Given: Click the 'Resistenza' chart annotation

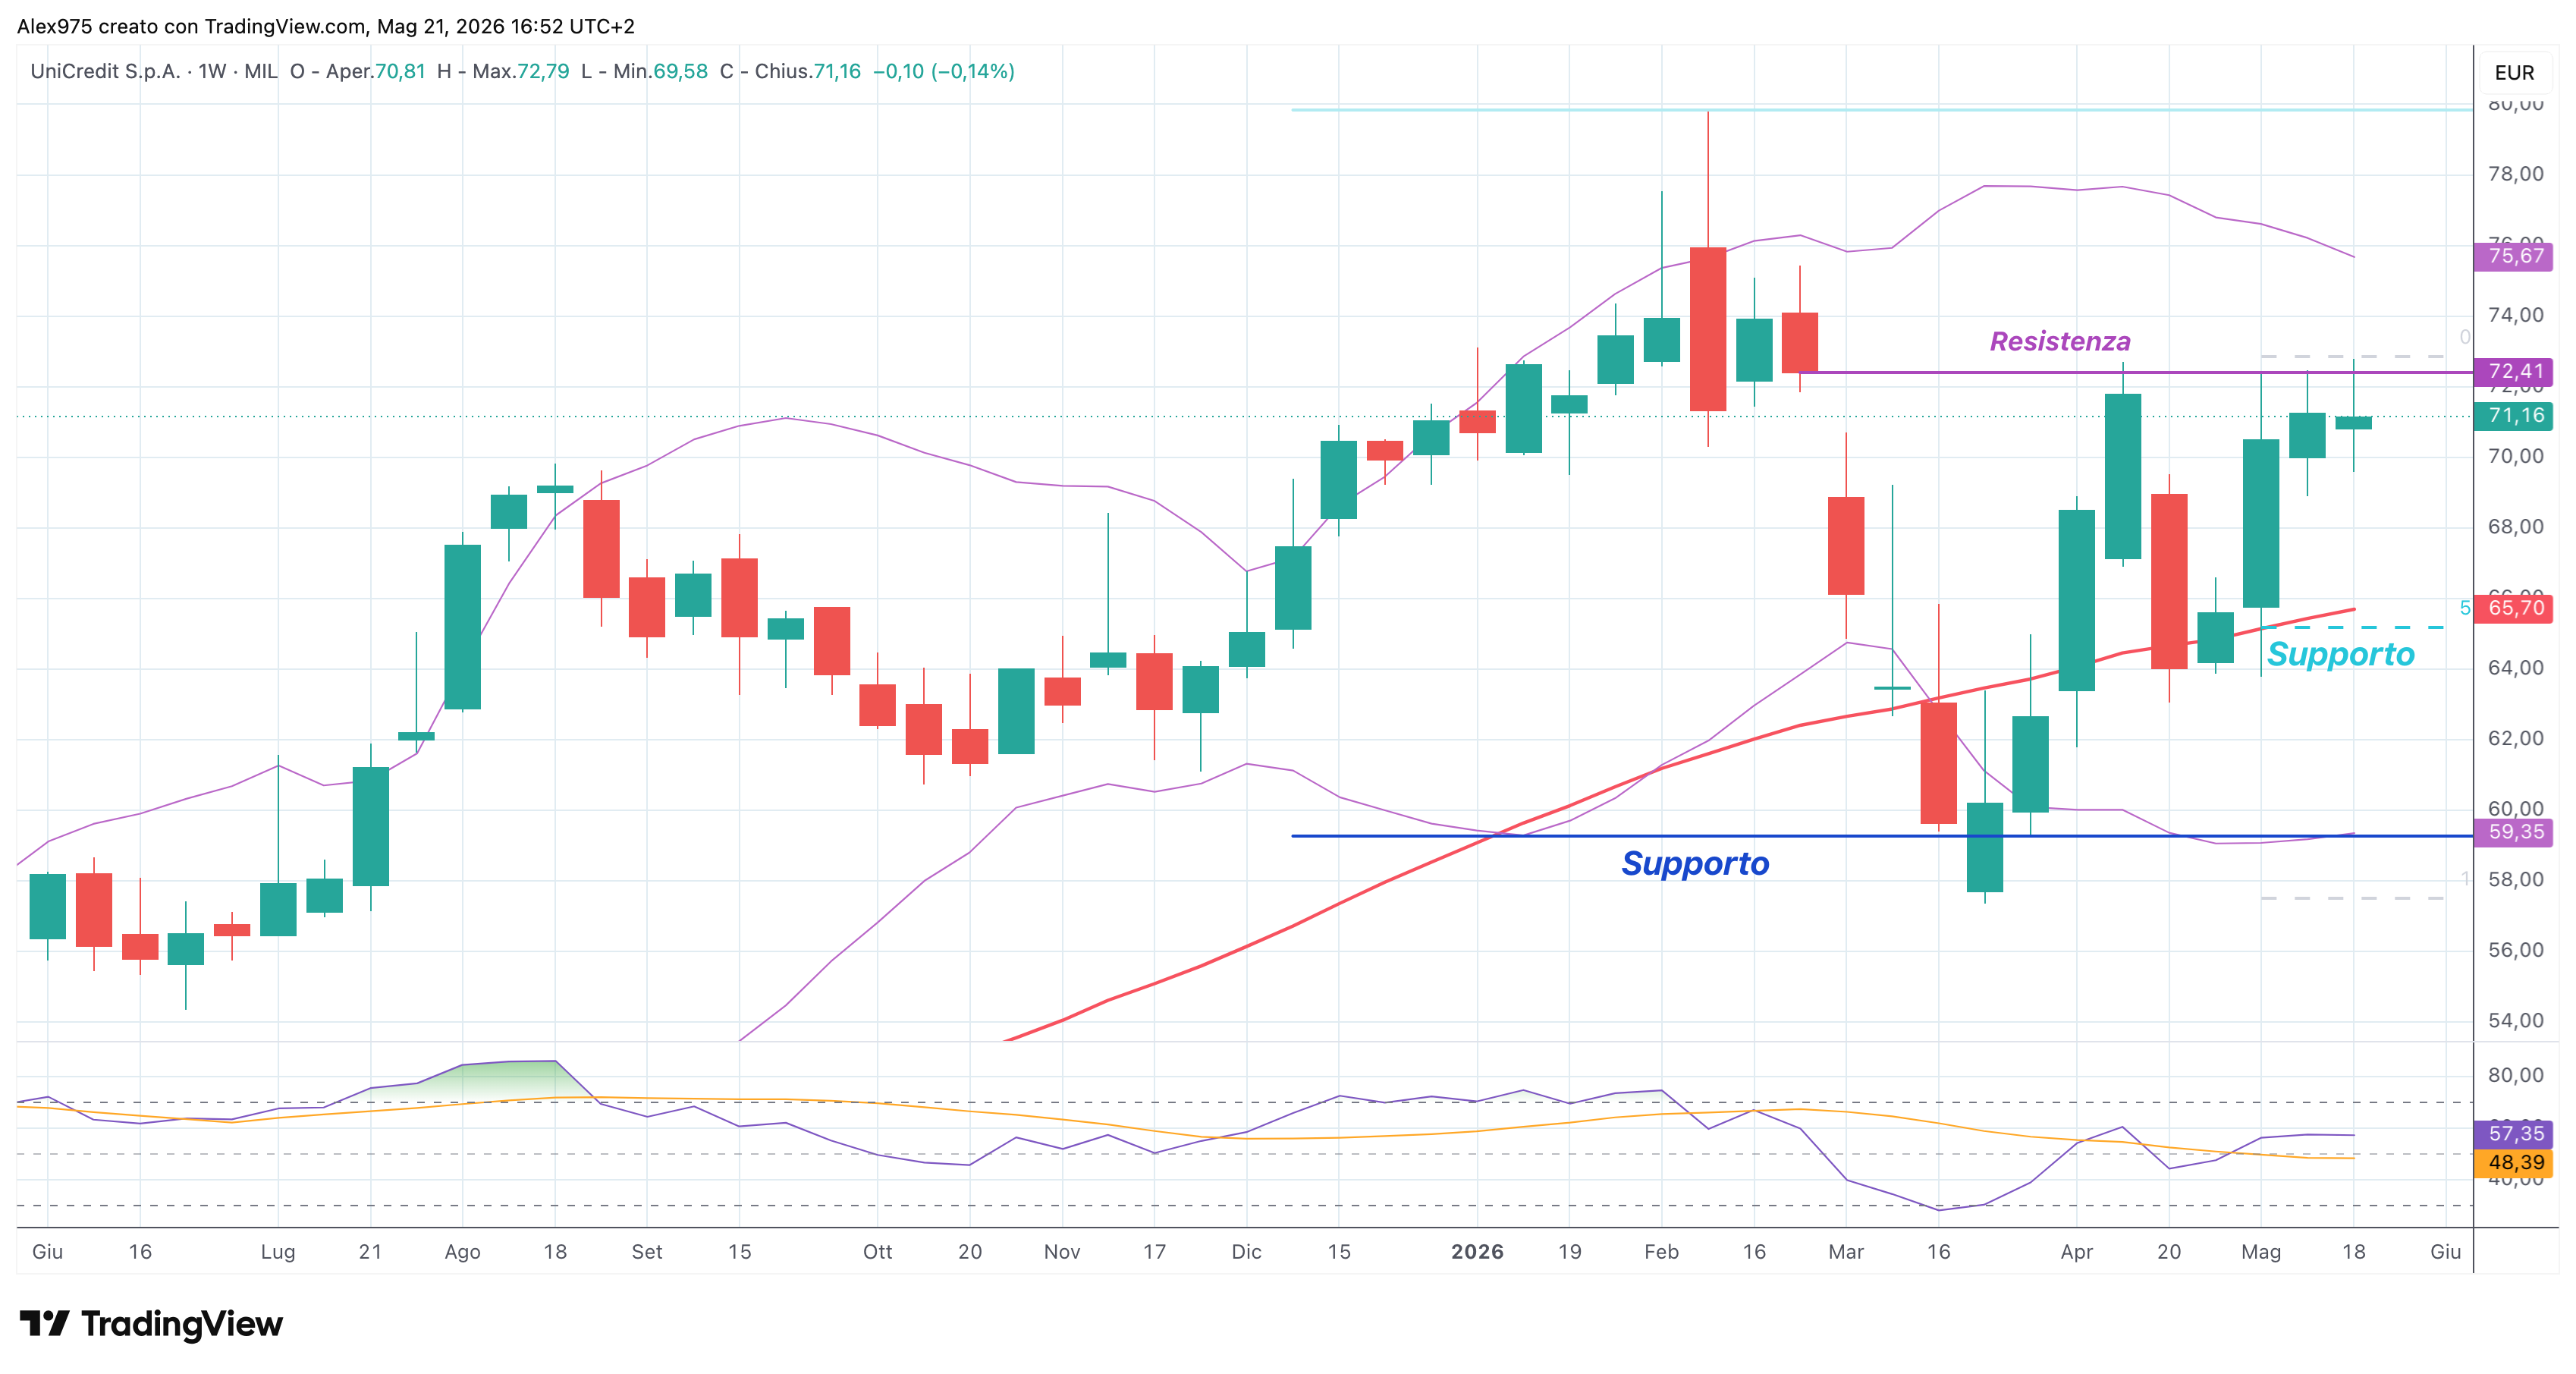Looking at the screenshot, I should point(2060,342).
